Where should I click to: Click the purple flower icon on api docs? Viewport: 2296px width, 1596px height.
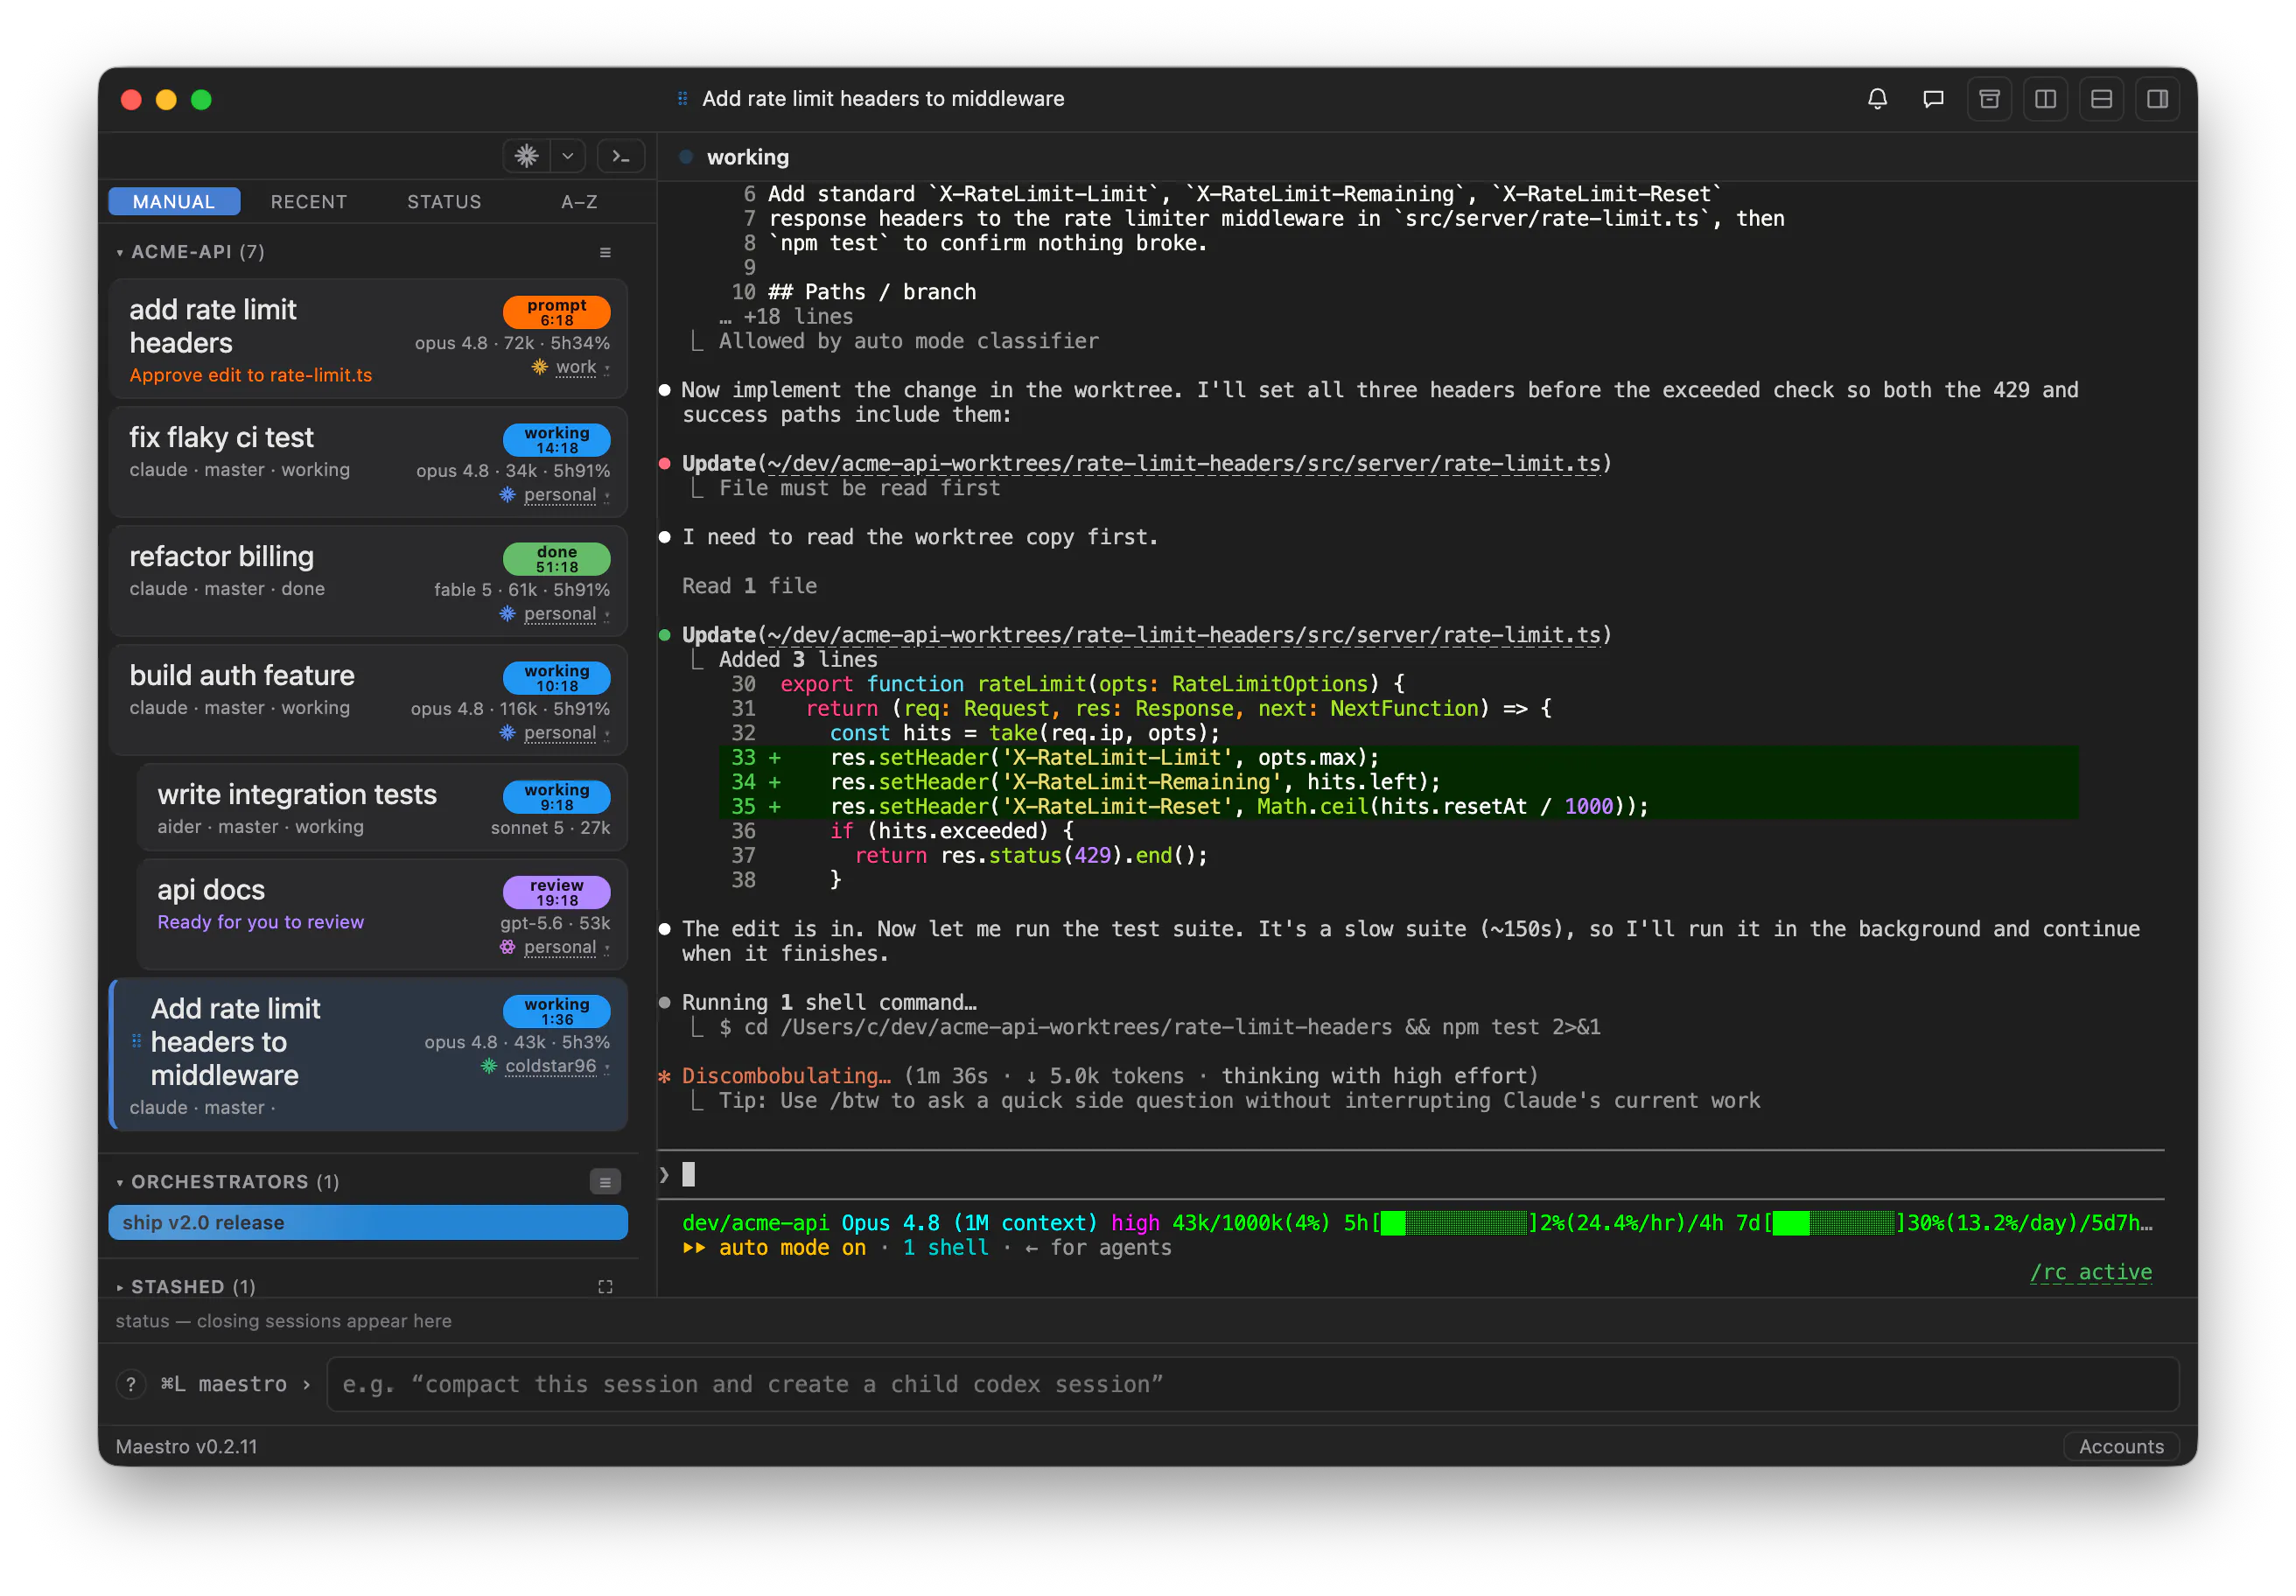[507, 947]
